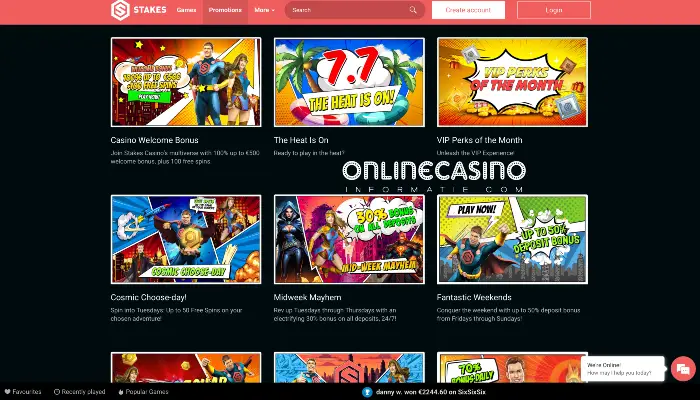The width and height of the screenshot is (700, 401).
Task: Open the Casino Welcome Bonus banner
Action: pos(186,82)
